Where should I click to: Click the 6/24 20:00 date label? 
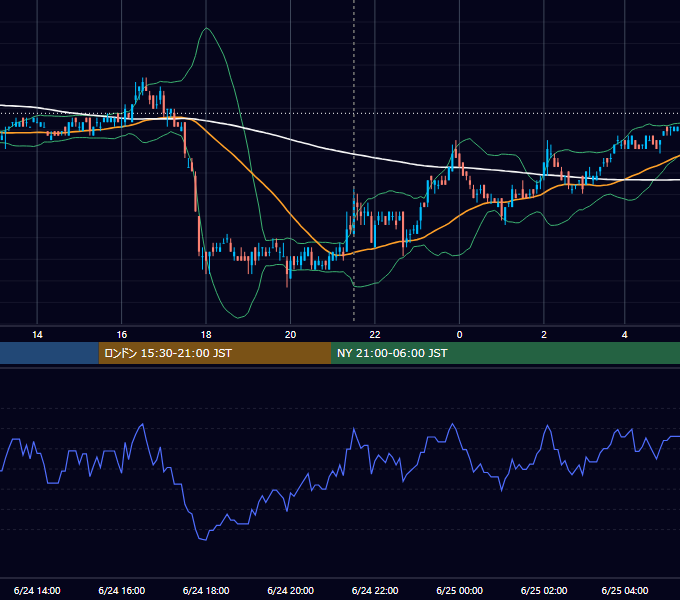click(x=291, y=590)
